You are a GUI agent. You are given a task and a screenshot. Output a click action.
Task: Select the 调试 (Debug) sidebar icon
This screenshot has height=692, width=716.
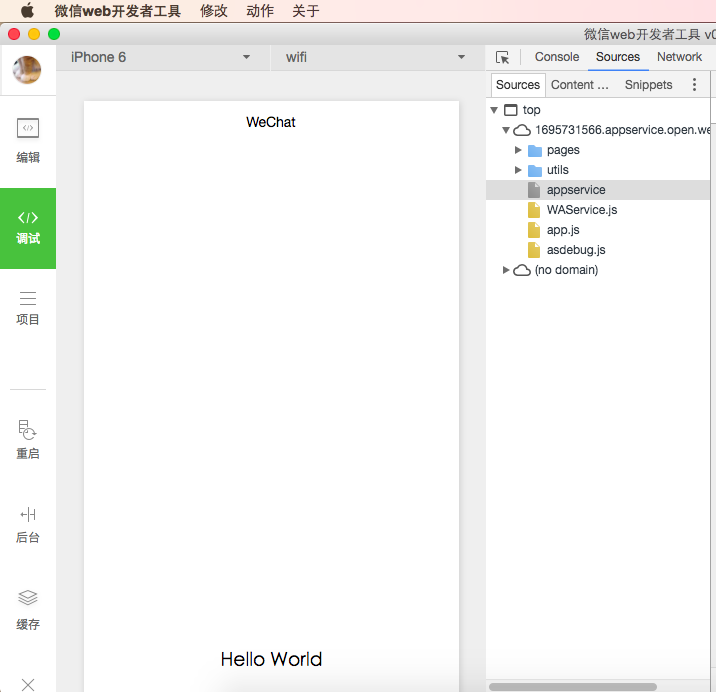tap(28, 227)
